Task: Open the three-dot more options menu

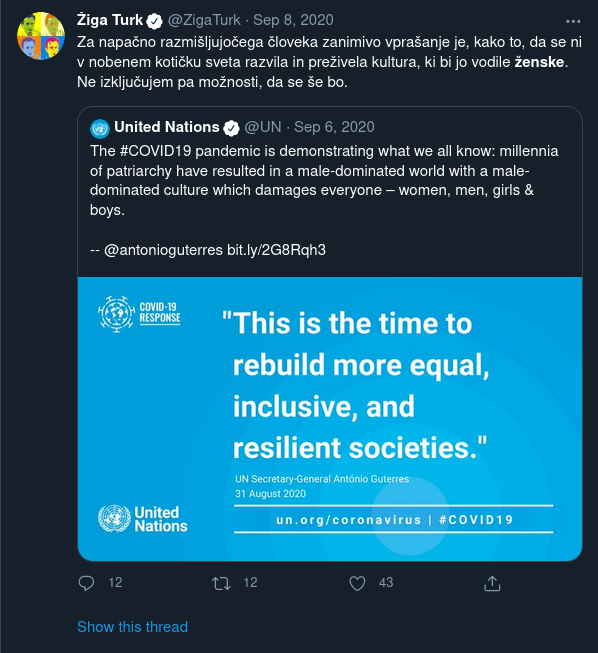Action: pyautogui.click(x=573, y=21)
